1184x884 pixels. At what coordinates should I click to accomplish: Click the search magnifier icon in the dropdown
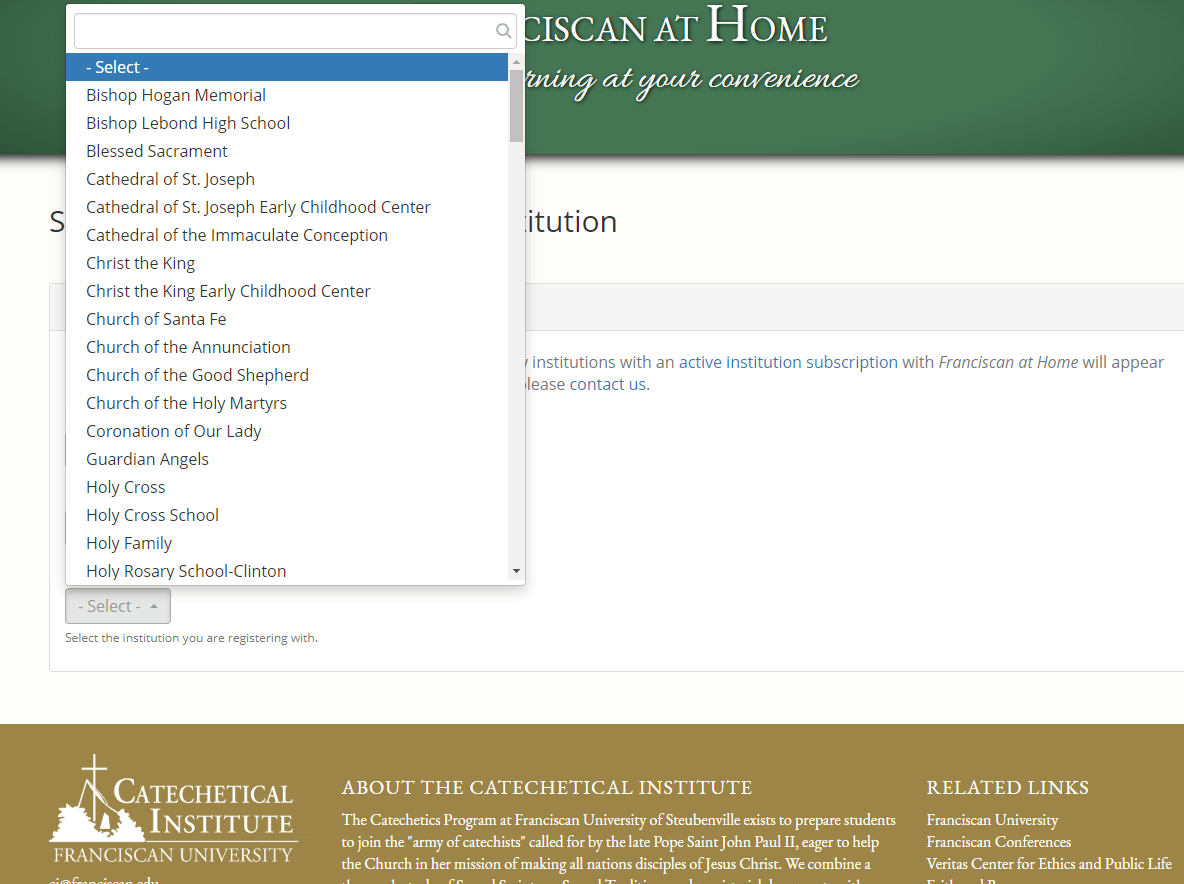503,30
